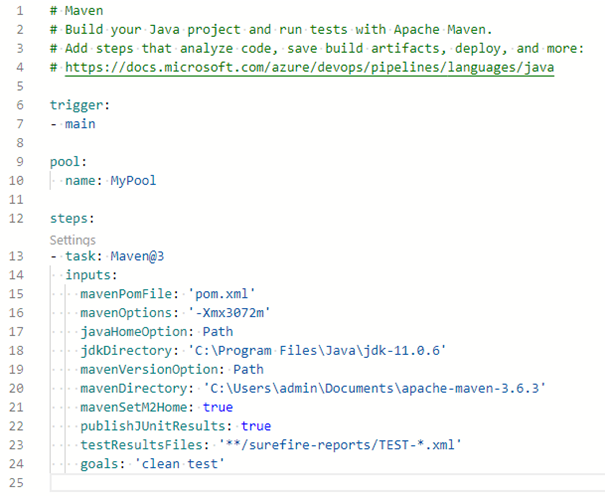This screenshot has height=496, width=605.
Task: Click the 'trigger:' keyword
Action: (80, 105)
